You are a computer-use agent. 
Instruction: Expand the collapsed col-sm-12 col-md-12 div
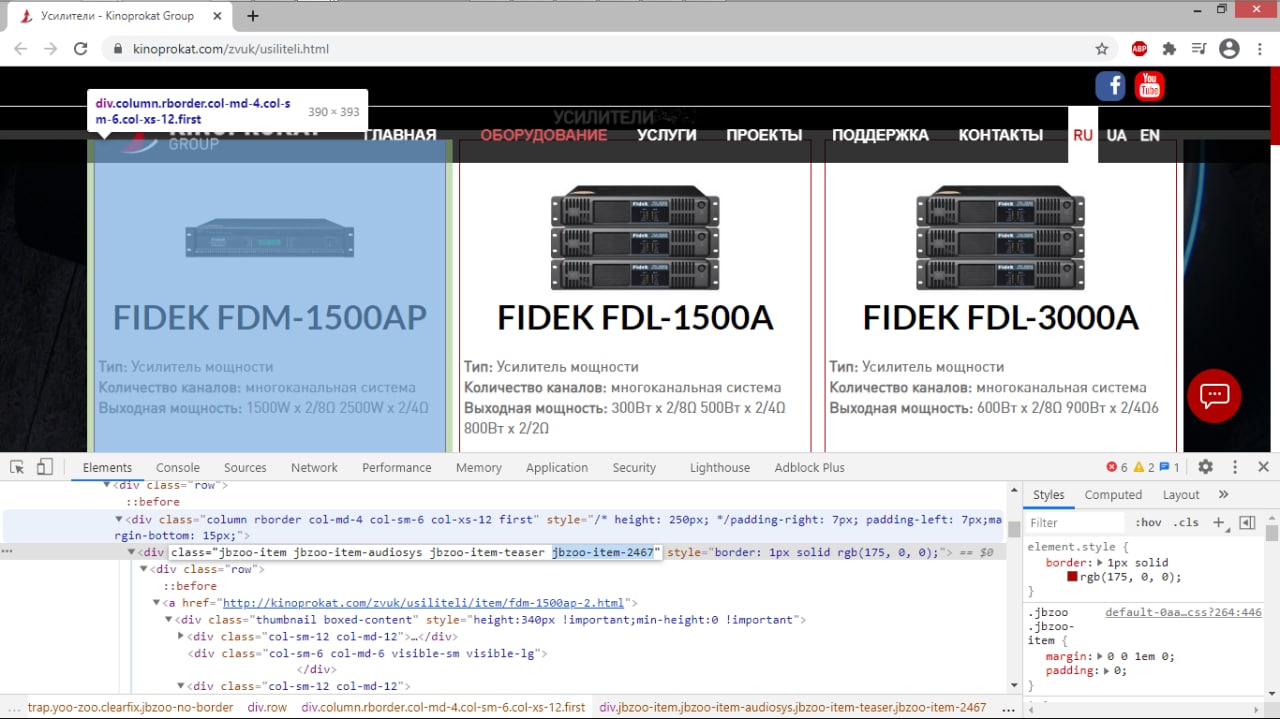(x=181, y=636)
